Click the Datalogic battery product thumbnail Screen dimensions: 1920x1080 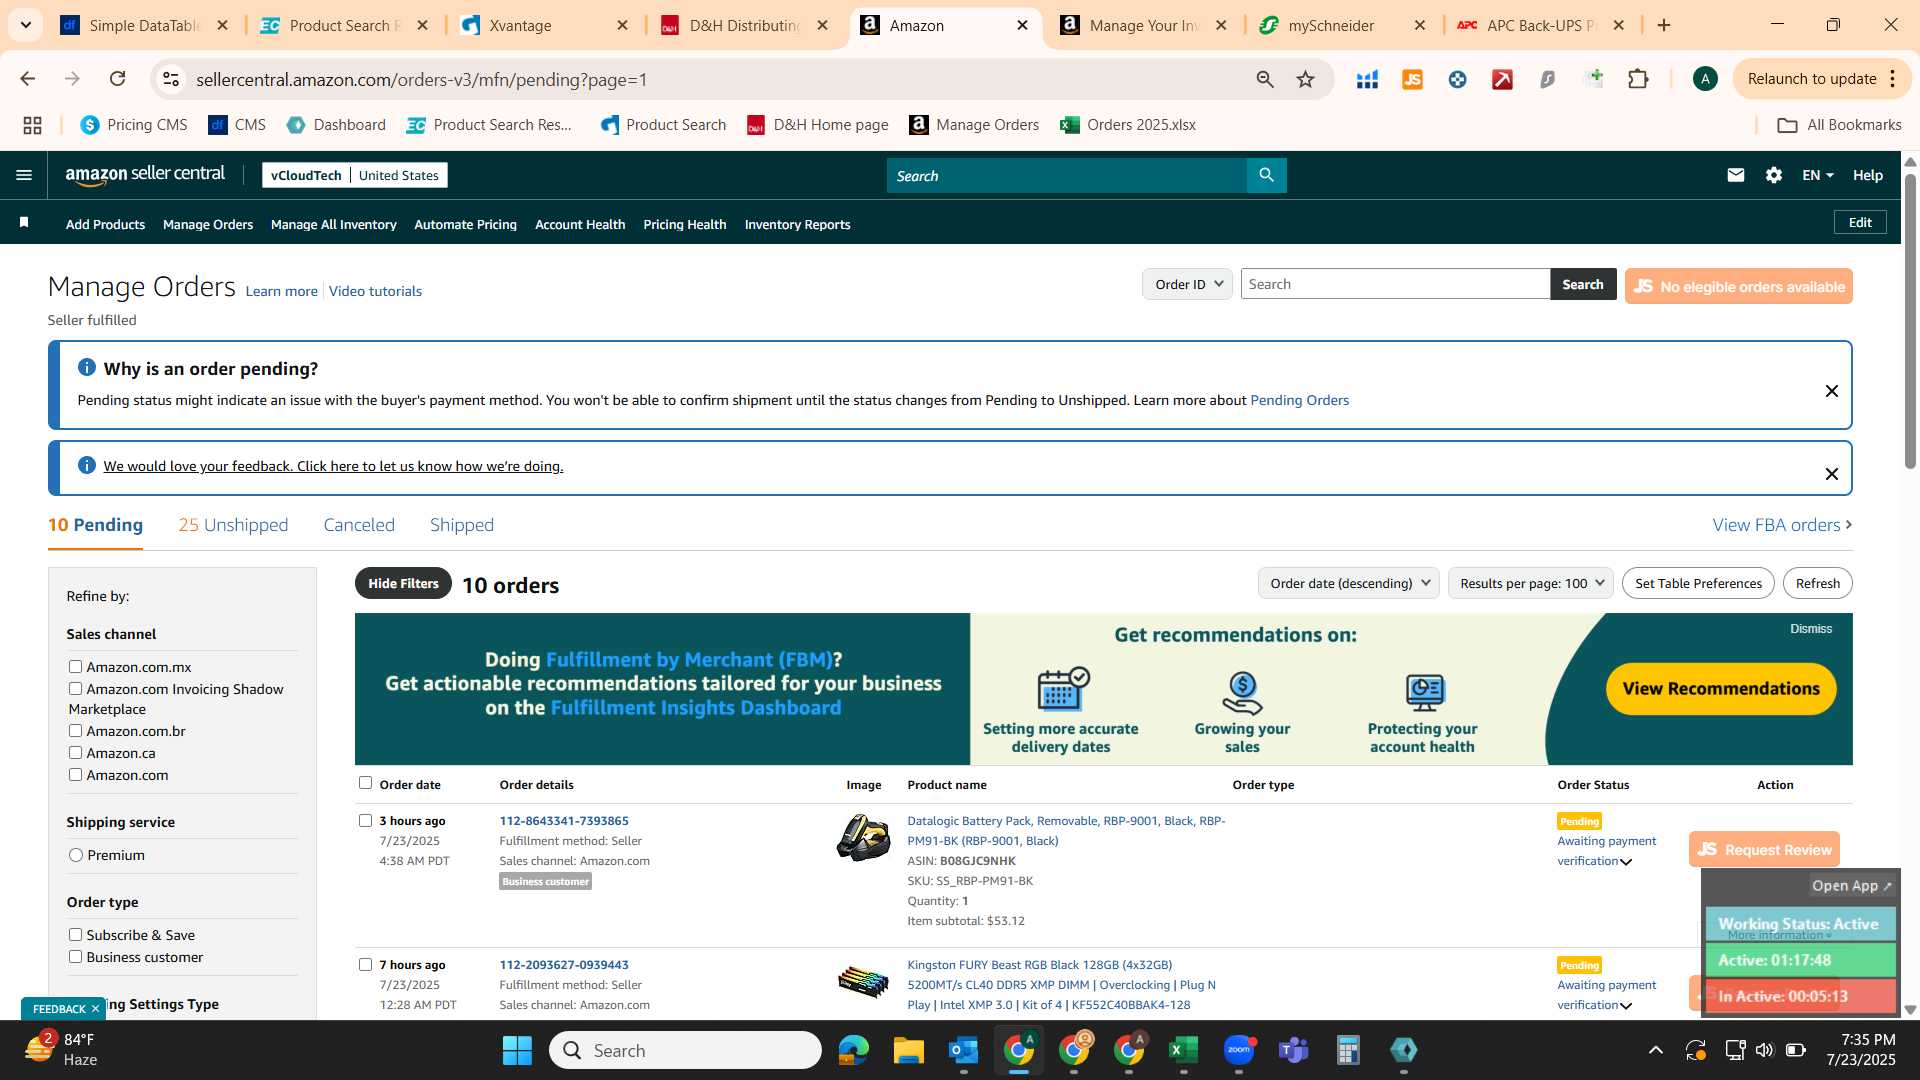[x=863, y=838]
